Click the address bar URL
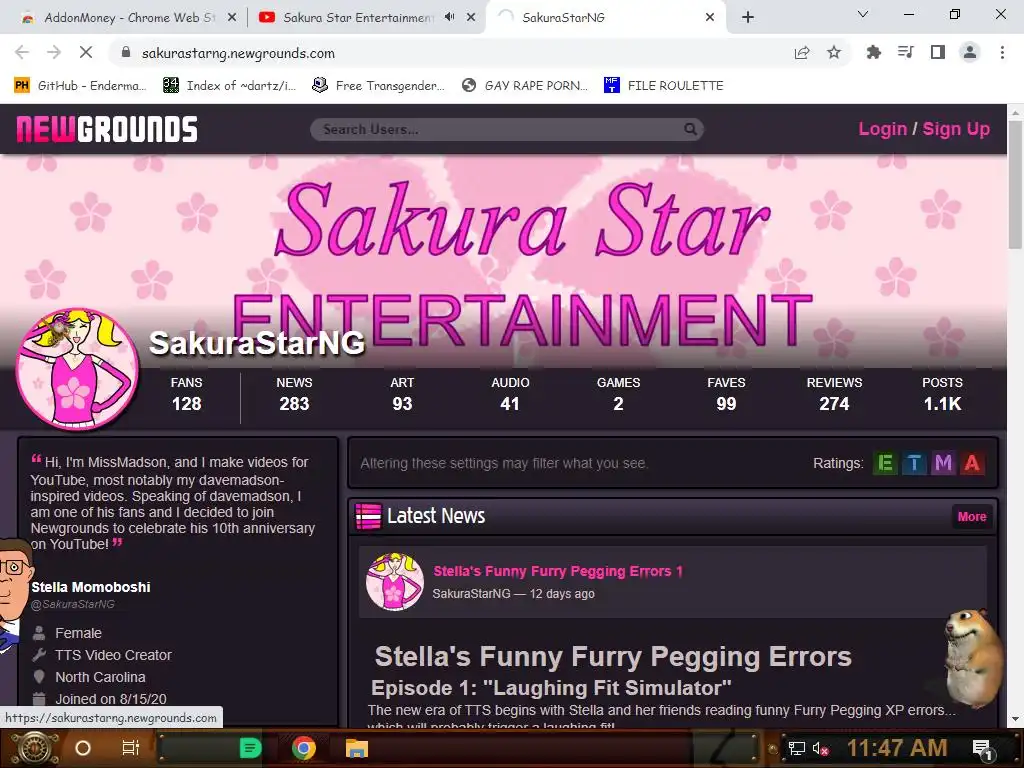Viewport: 1024px width, 768px height. [x=238, y=54]
